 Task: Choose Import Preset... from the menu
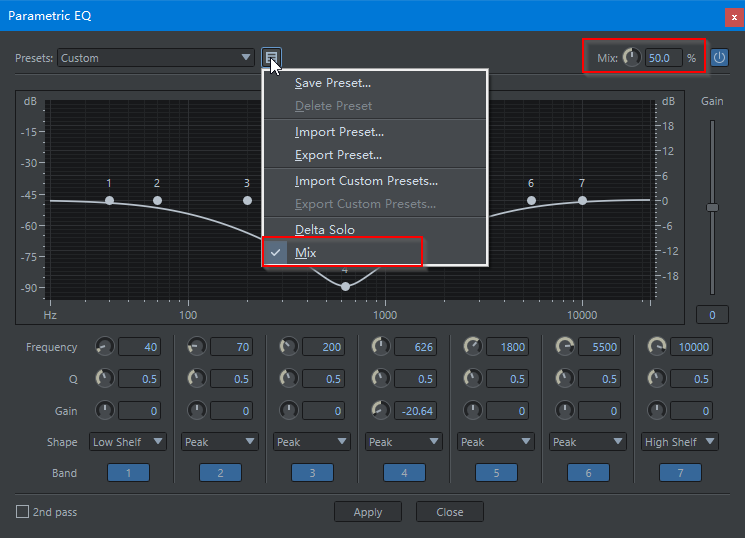tap(375, 132)
